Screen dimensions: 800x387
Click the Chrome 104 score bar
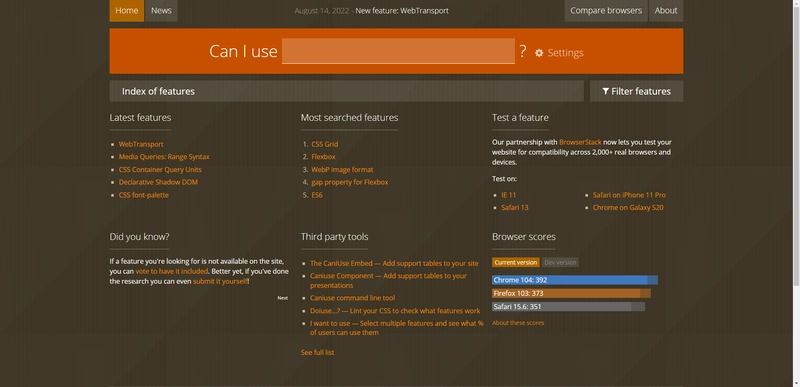(574, 280)
